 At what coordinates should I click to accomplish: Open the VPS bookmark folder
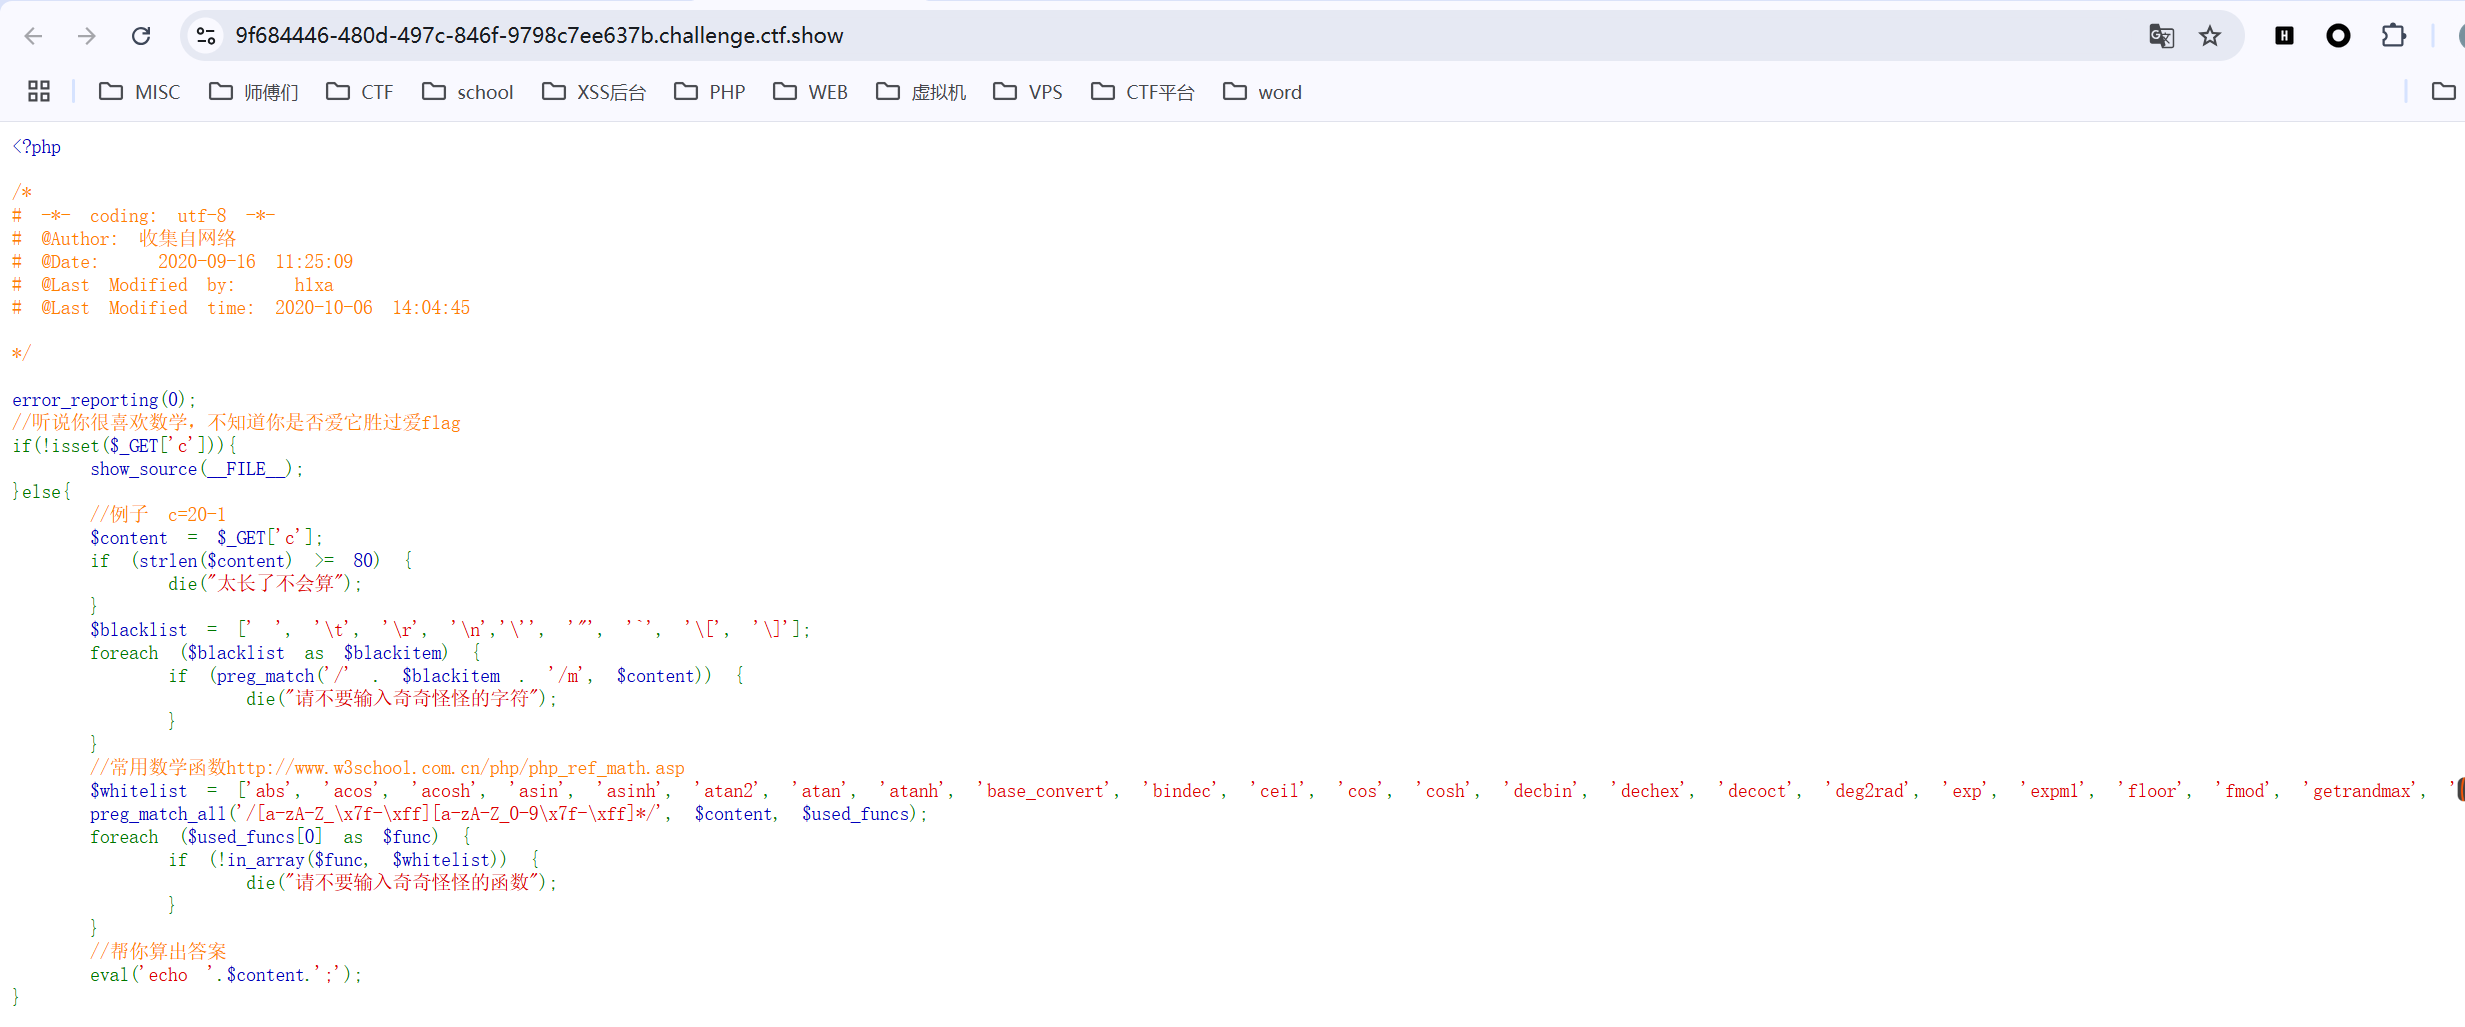pos(1028,92)
